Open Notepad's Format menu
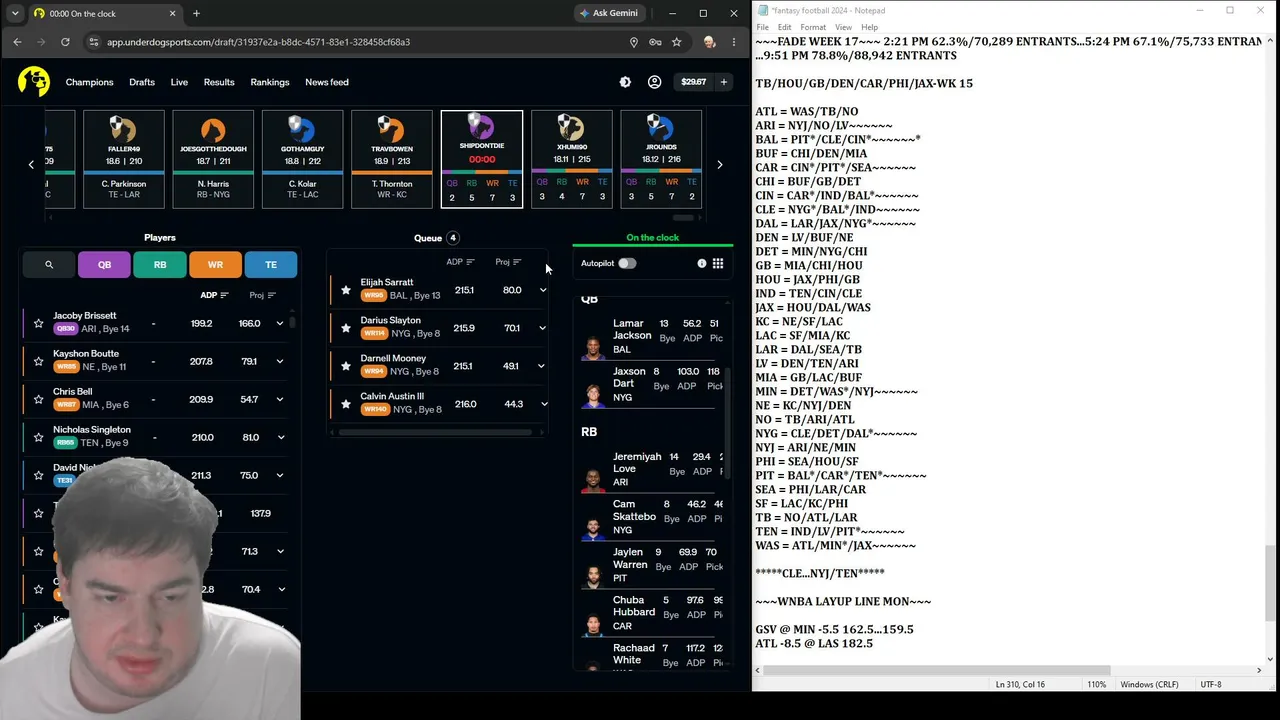 click(x=813, y=27)
